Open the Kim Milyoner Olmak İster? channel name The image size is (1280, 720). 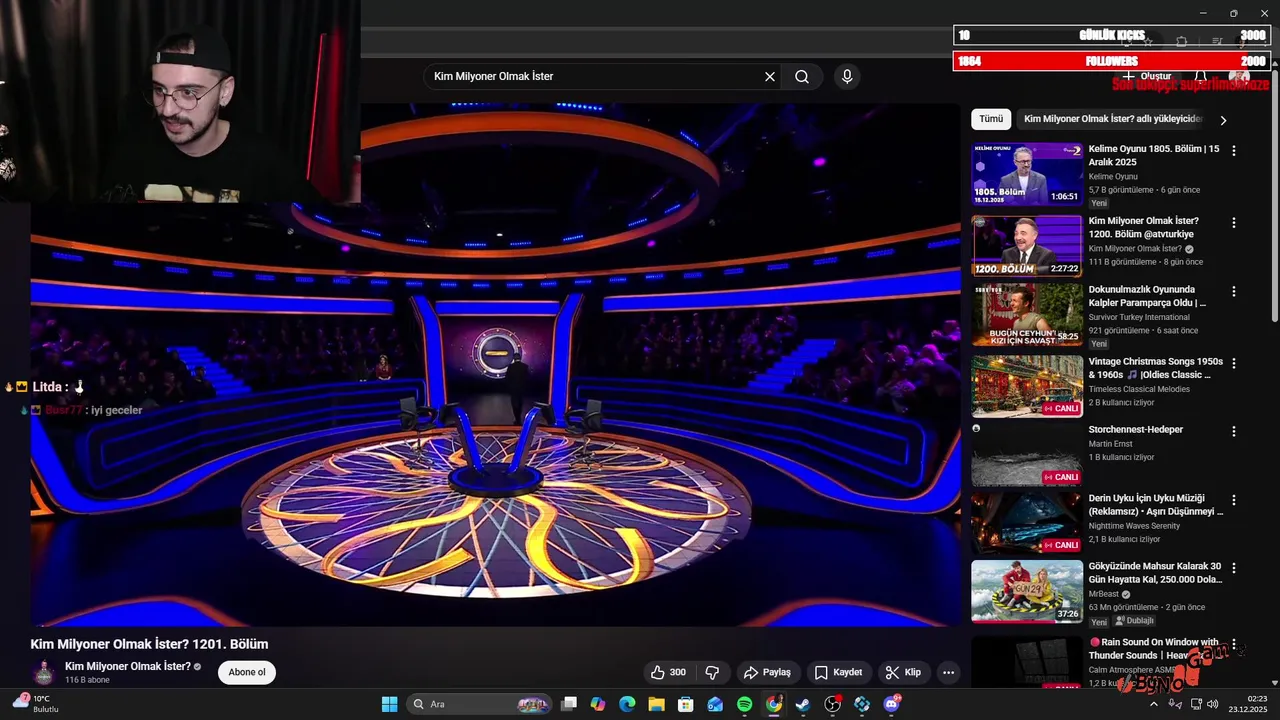click(x=128, y=666)
